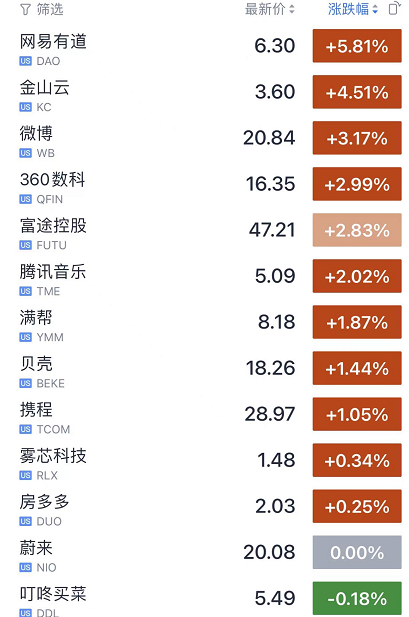Click the US badge next to KC
Image resolution: width=409 pixels, height=617 pixels.
tap(25, 107)
